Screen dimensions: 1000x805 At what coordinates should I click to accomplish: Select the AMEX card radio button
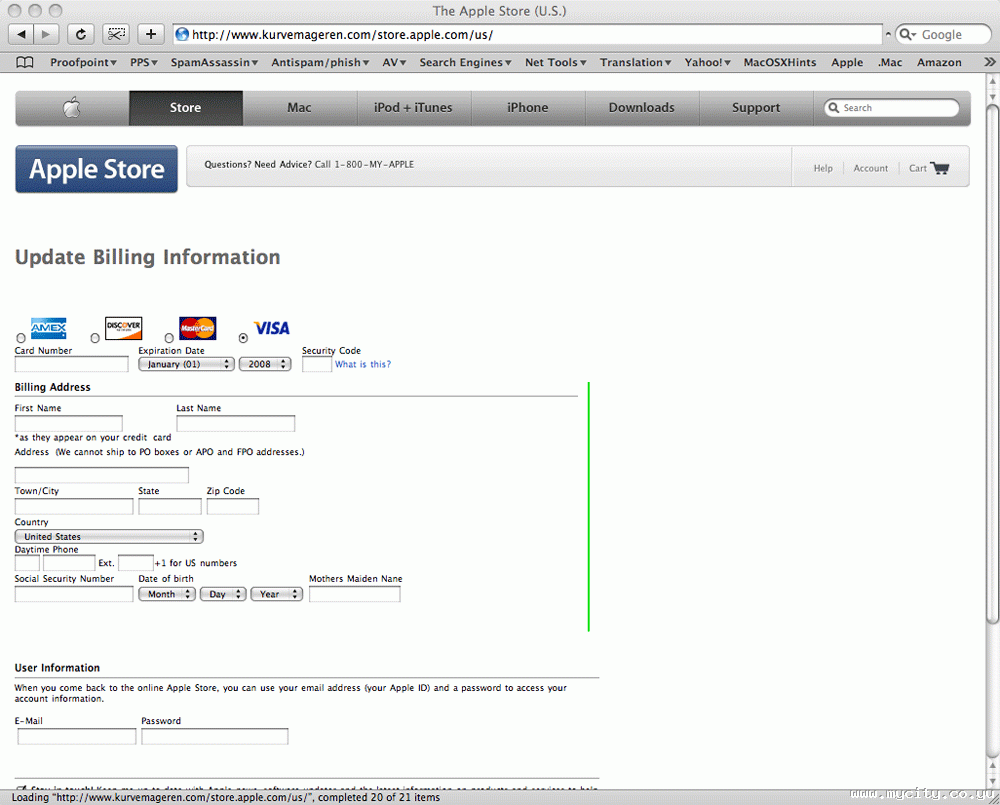pyautogui.click(x=20, y=338)
